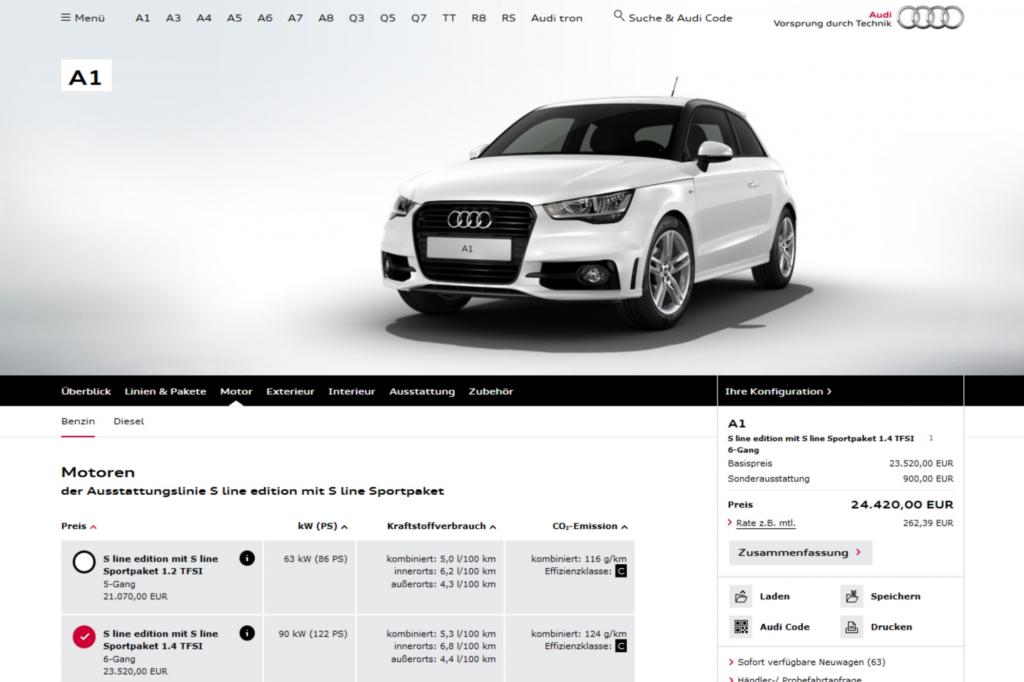Click the search magnifier icon
Image resolution: width=1024 pixels, height=682 pixels.
[618, 16]
